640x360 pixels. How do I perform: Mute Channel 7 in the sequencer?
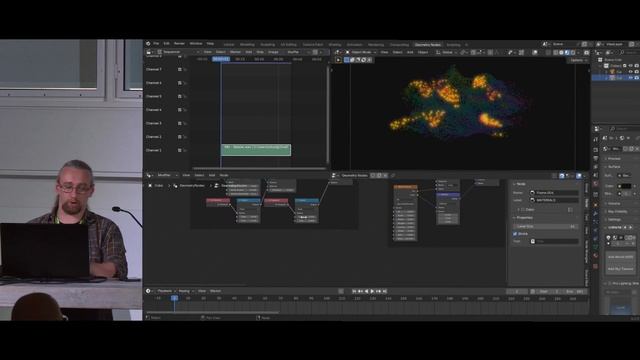180,69
